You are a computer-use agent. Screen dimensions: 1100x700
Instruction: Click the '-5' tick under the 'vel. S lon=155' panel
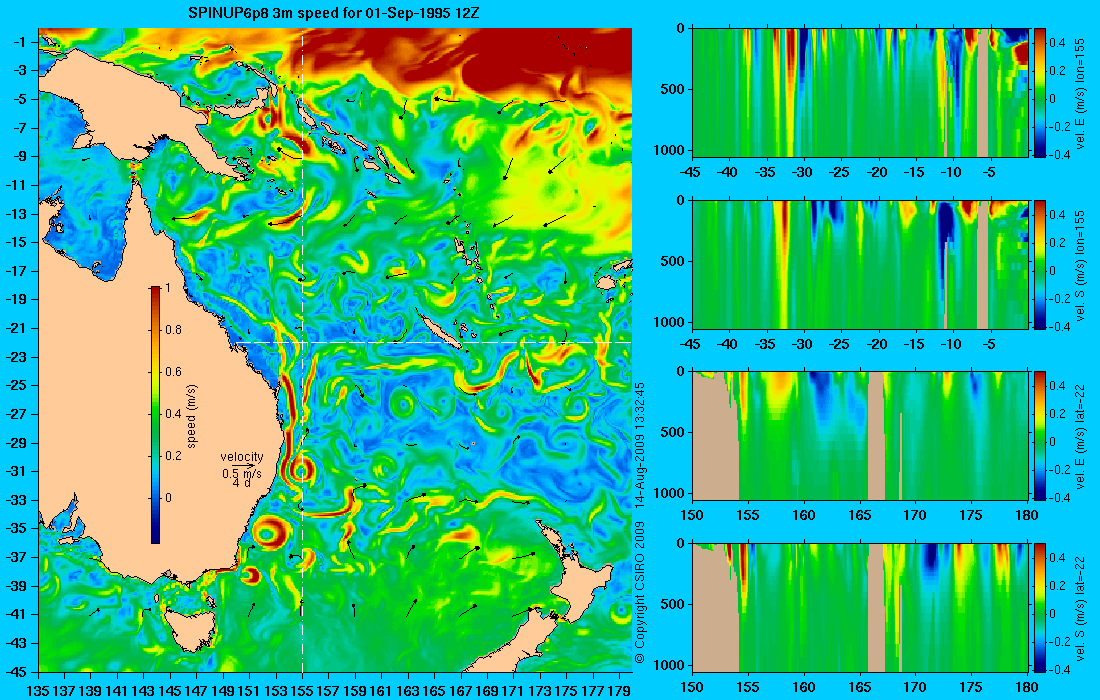pos(989,344)
